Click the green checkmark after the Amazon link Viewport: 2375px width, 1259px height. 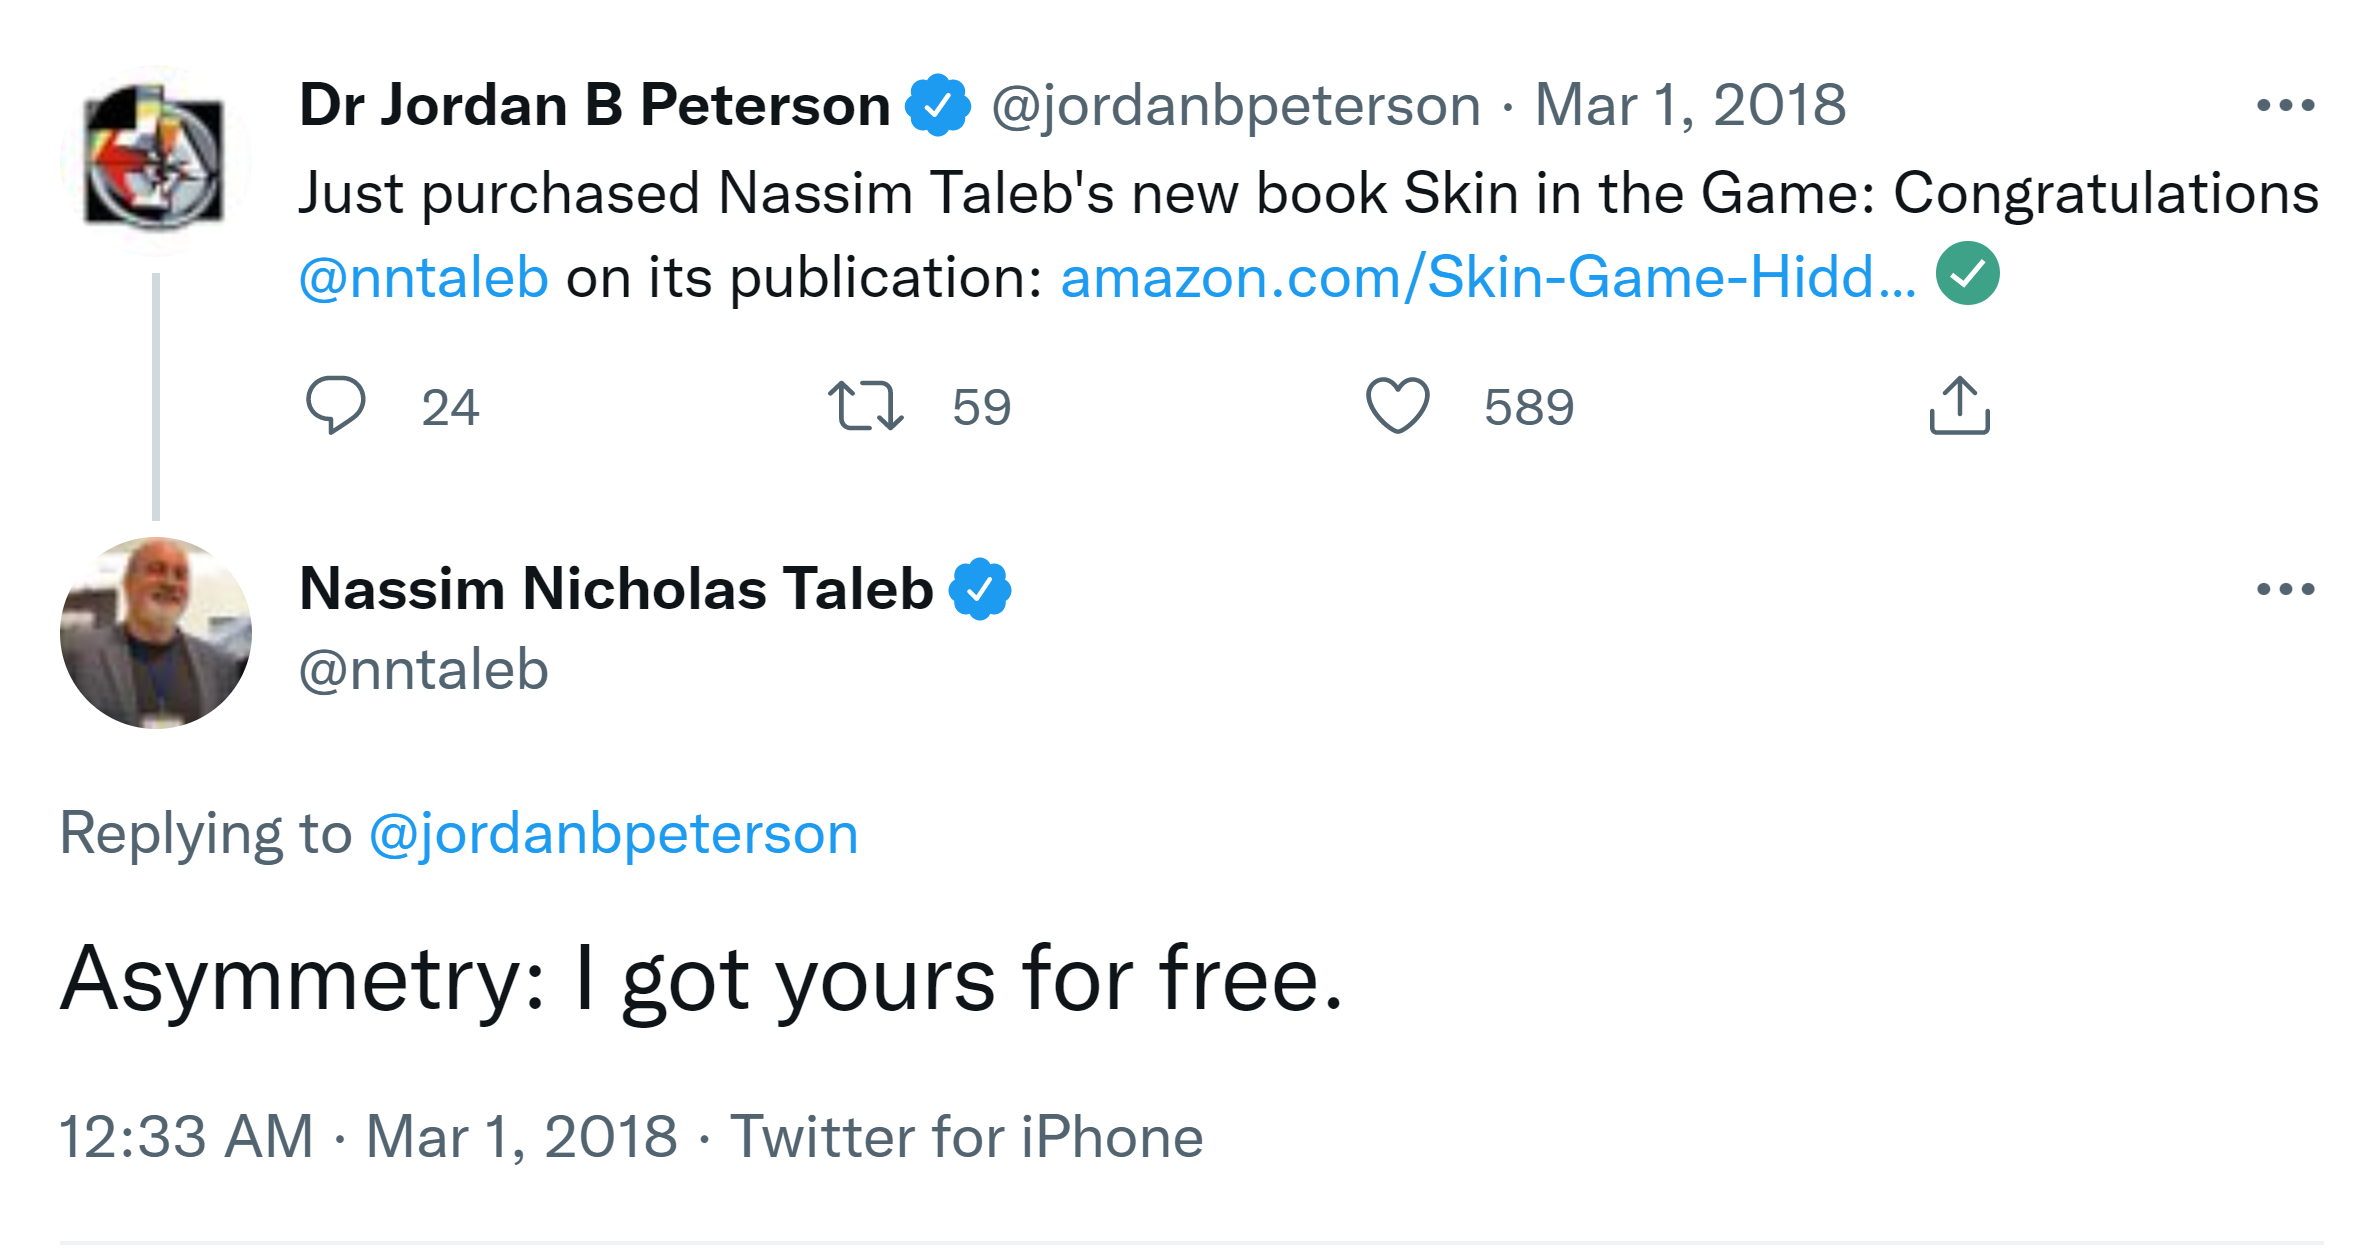1967,274
